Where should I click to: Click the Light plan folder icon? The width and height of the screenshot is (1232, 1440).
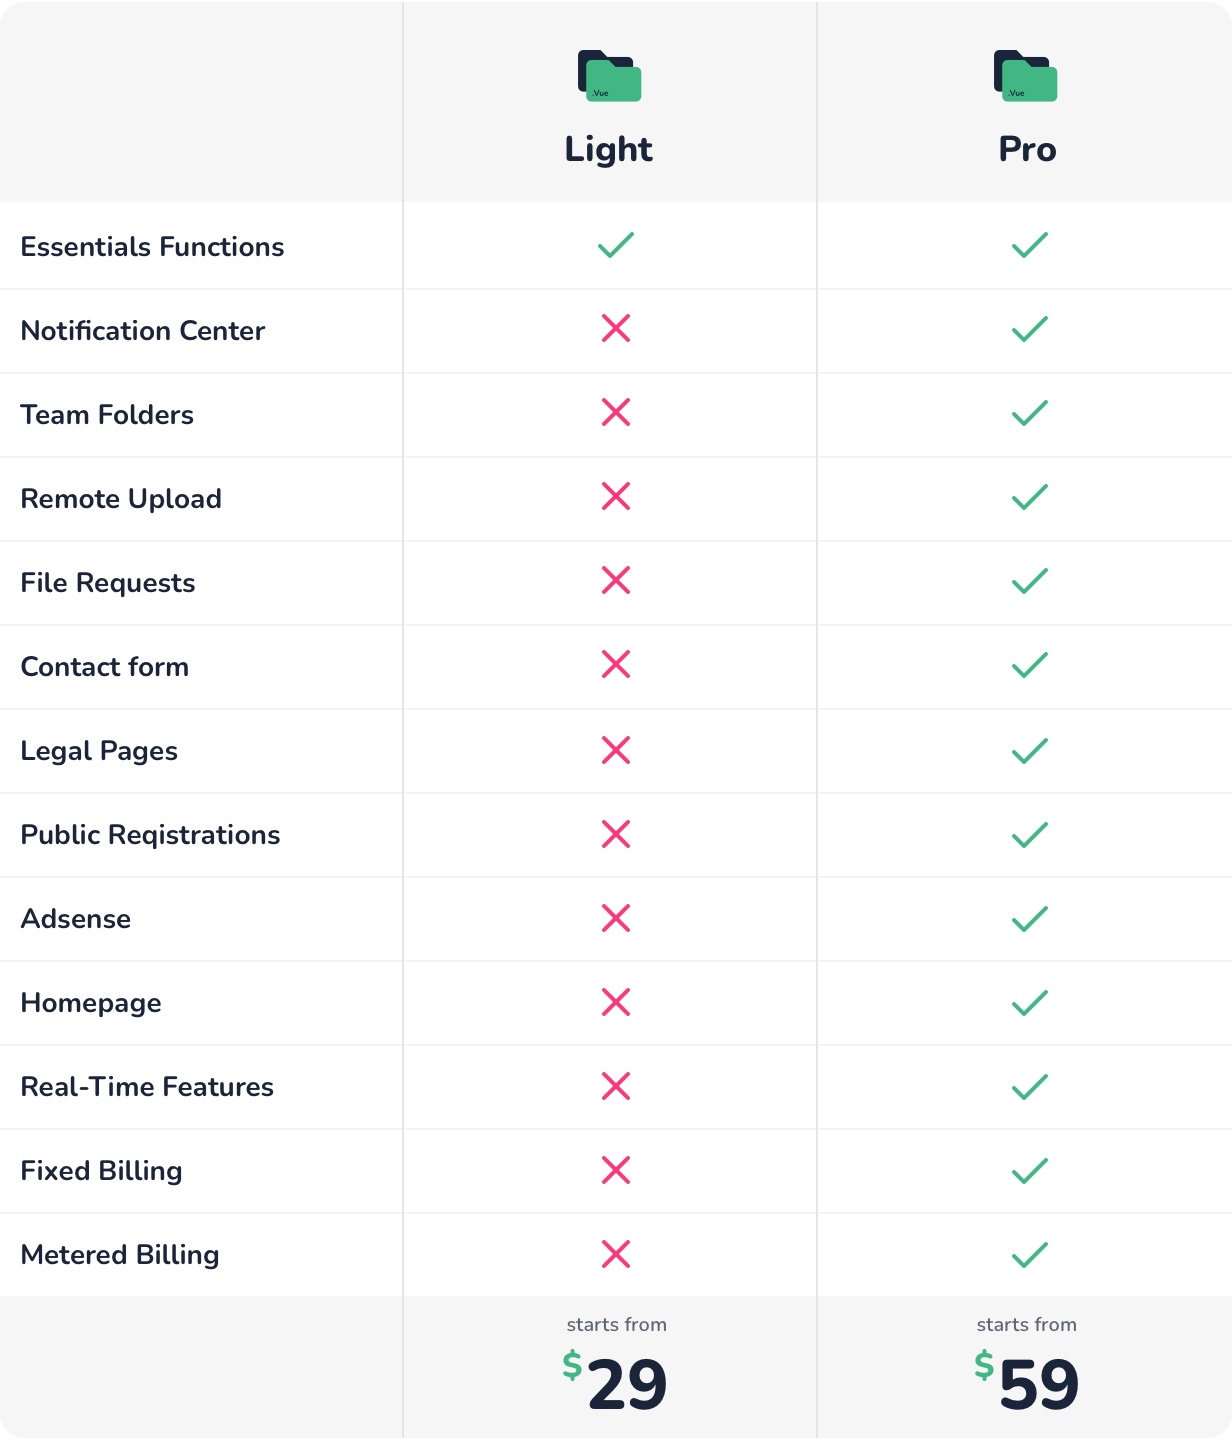(609, 76)
